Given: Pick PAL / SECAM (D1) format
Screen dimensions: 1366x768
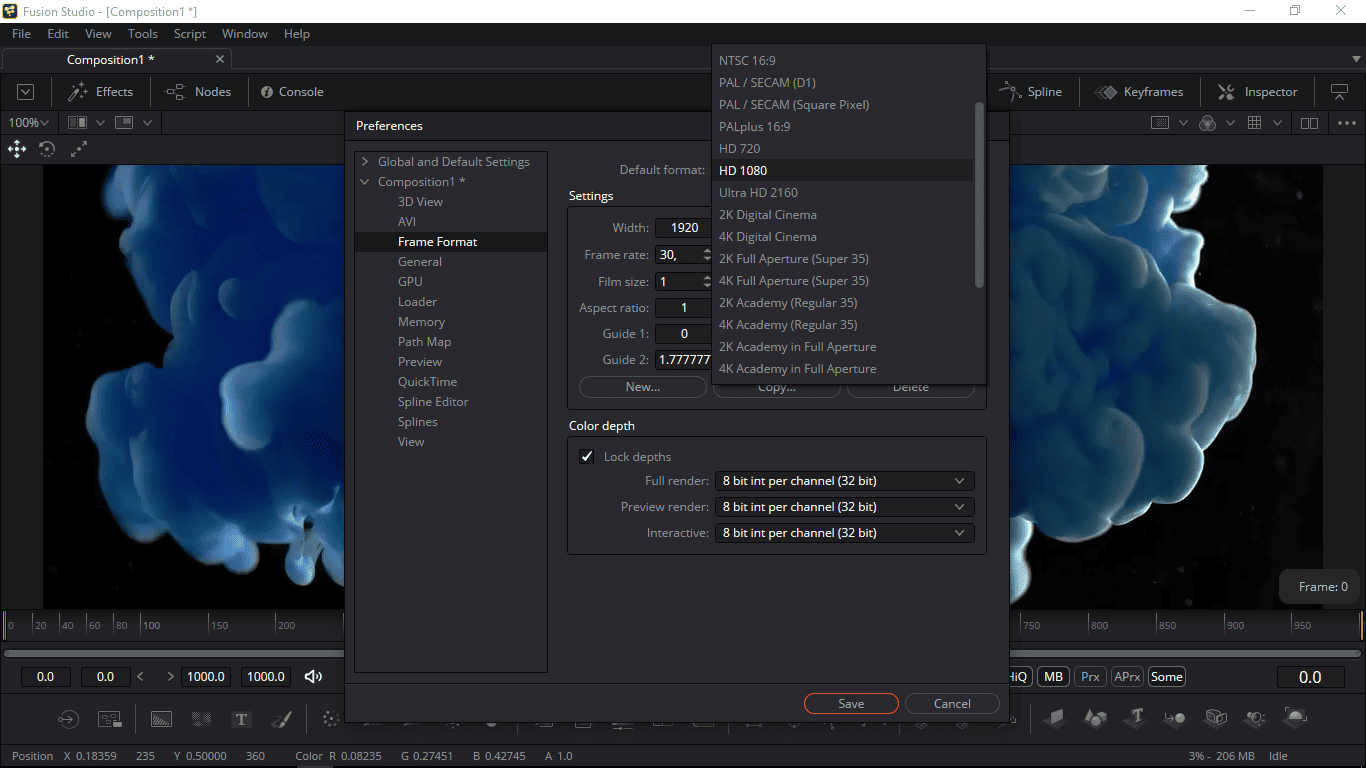Looking at the screenshot, I should [843, 83].
